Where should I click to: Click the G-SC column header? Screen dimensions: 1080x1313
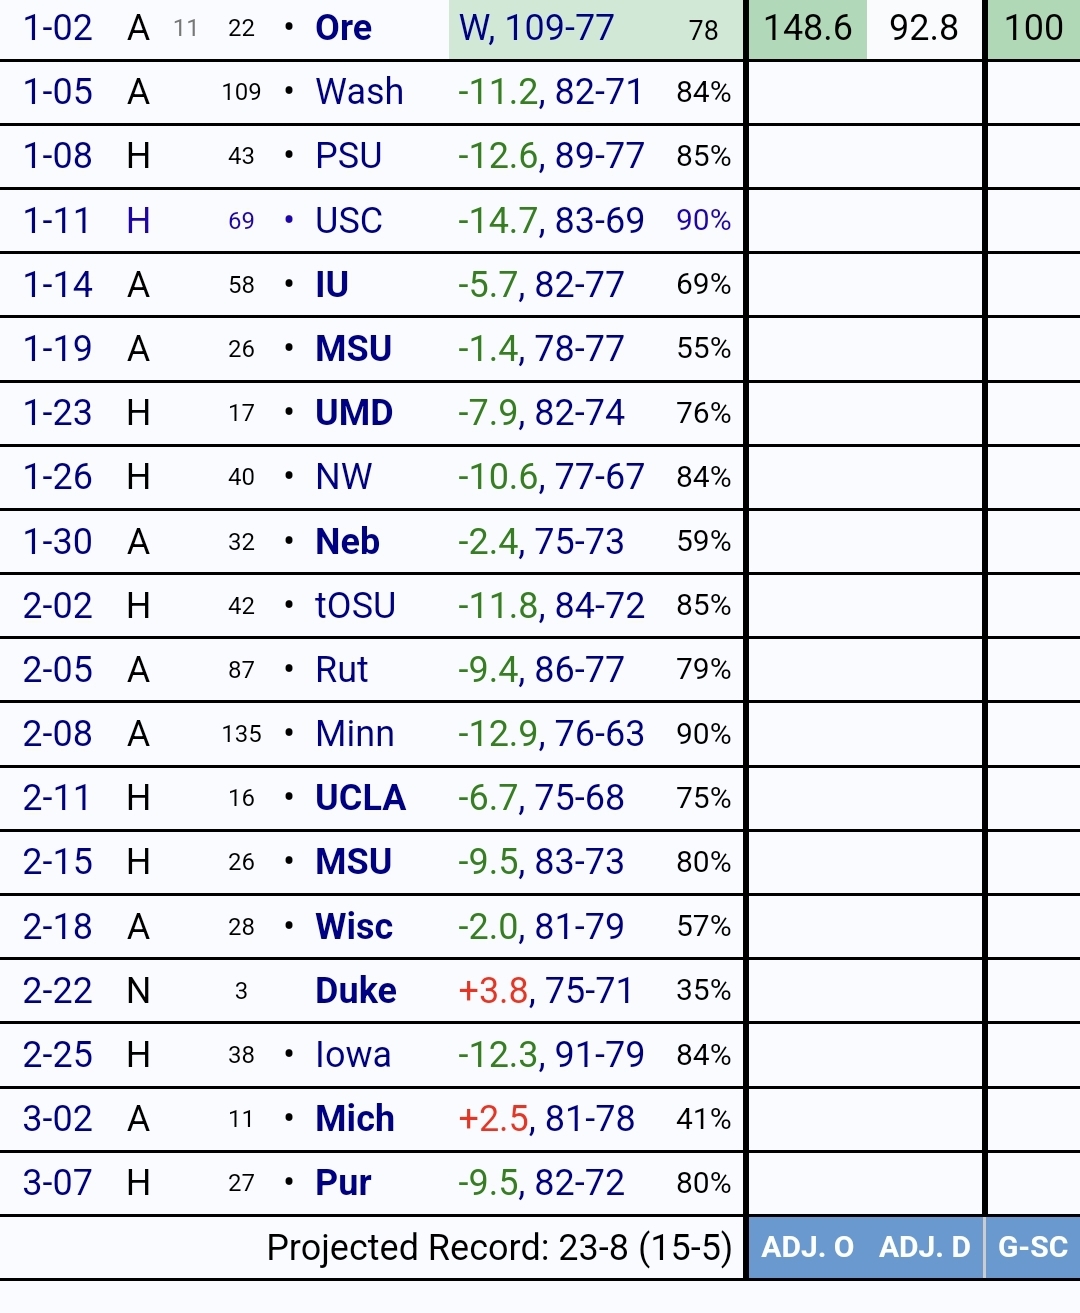pos(1033,1248)
